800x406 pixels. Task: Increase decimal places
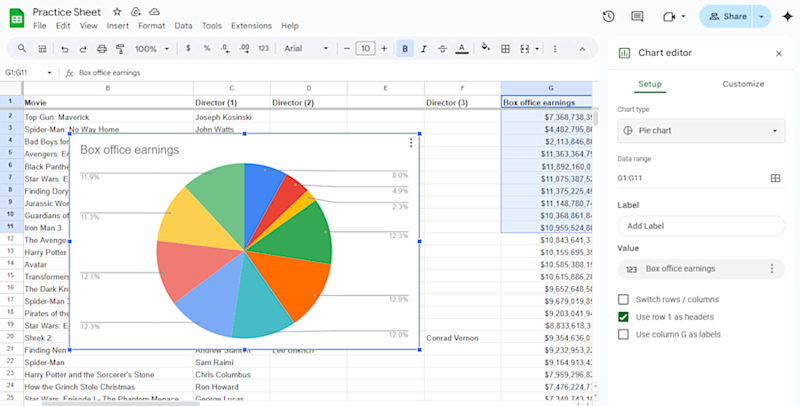[244, 48]
